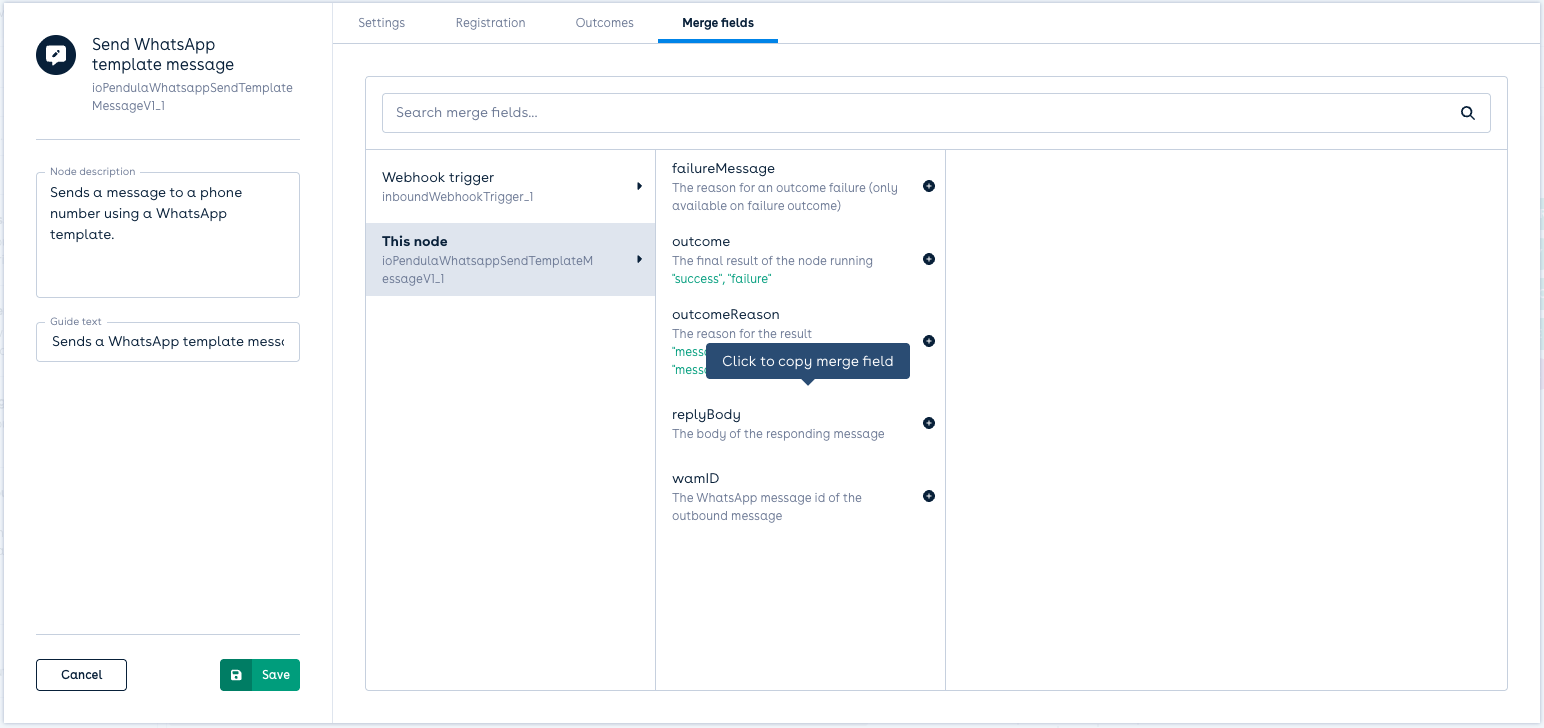Viewport: 1544px width, 728px height.
Task: Open the Registration tab
Action: (490, 23)
